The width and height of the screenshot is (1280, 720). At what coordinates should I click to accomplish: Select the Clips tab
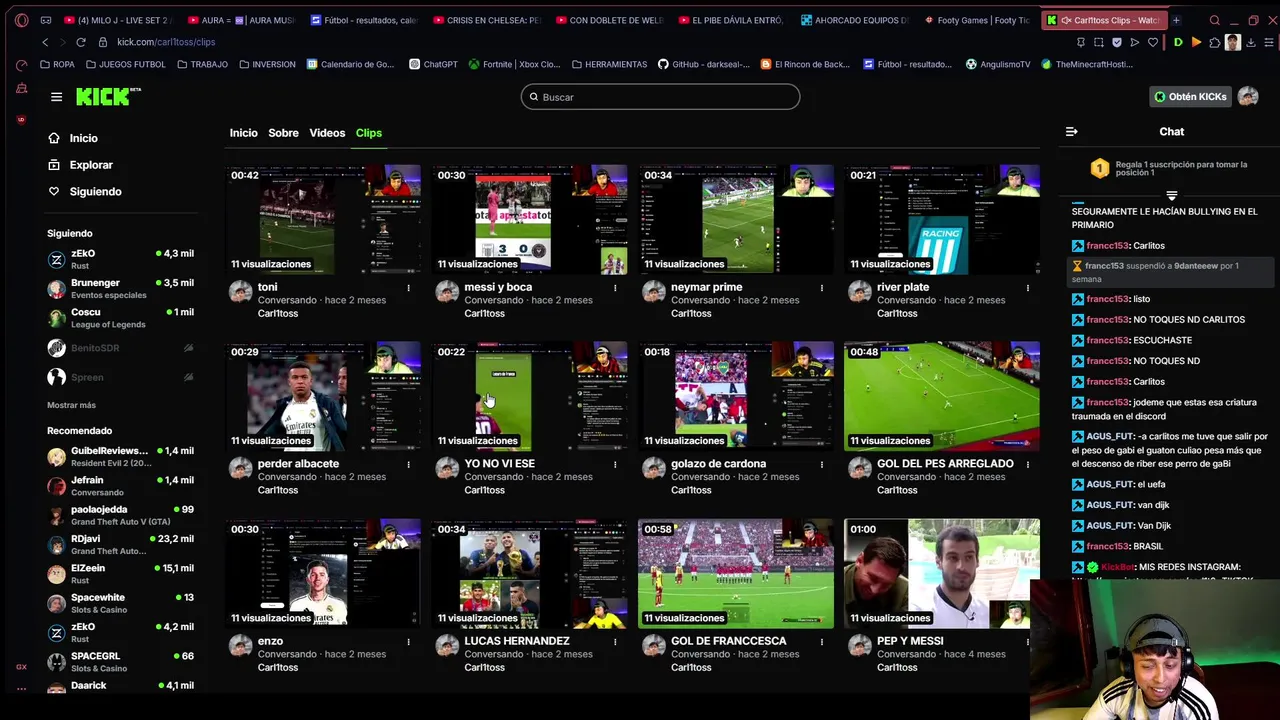point(369,133)
